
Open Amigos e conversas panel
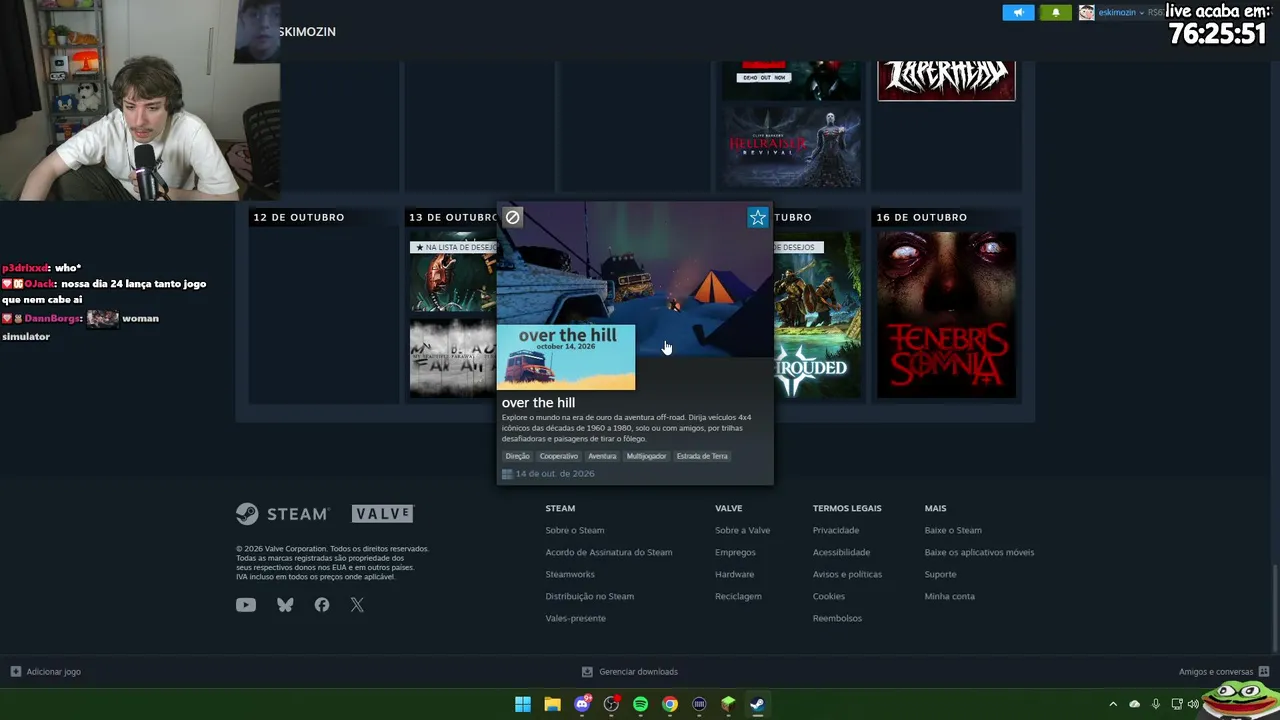[1224, 672]
